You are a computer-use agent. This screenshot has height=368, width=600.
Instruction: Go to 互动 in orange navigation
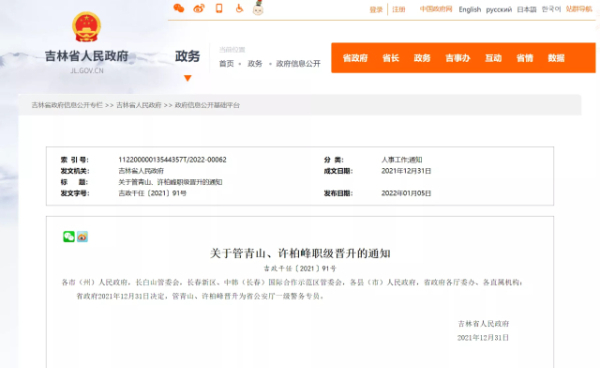click(x=493, y=58)
